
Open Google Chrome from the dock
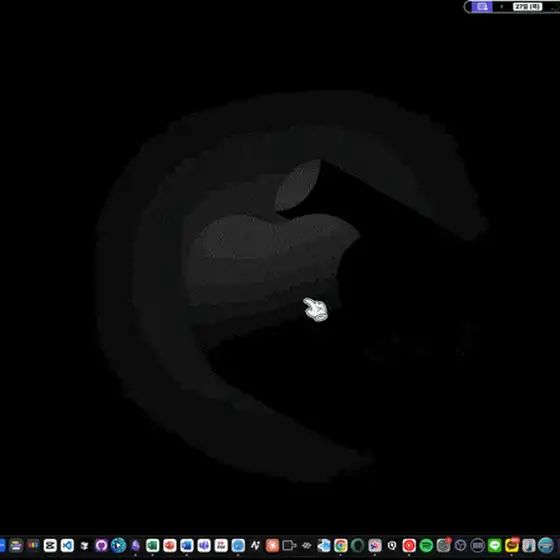point(341,545)
